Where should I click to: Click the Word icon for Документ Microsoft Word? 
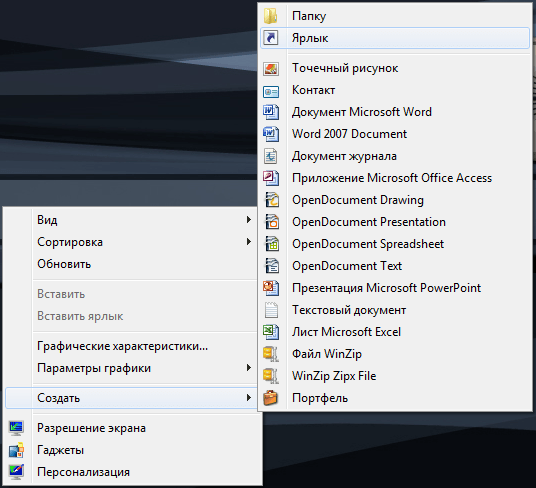tap(271, 112)
